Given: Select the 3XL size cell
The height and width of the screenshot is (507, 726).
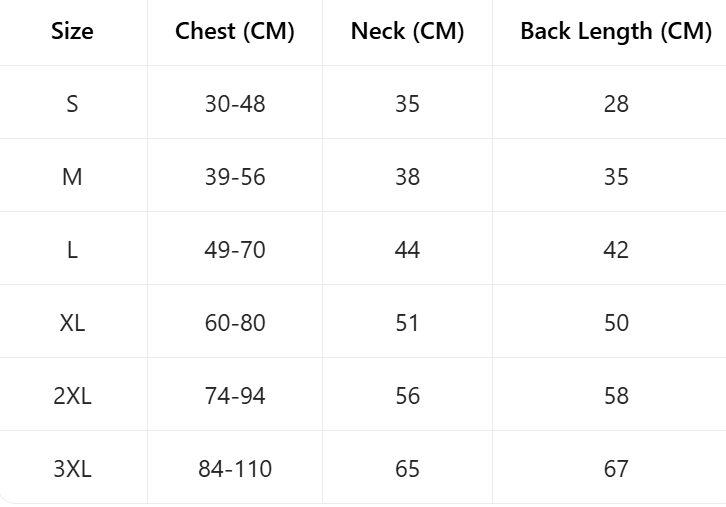Looking at the screenshot, I should click(x=72, y=469).
